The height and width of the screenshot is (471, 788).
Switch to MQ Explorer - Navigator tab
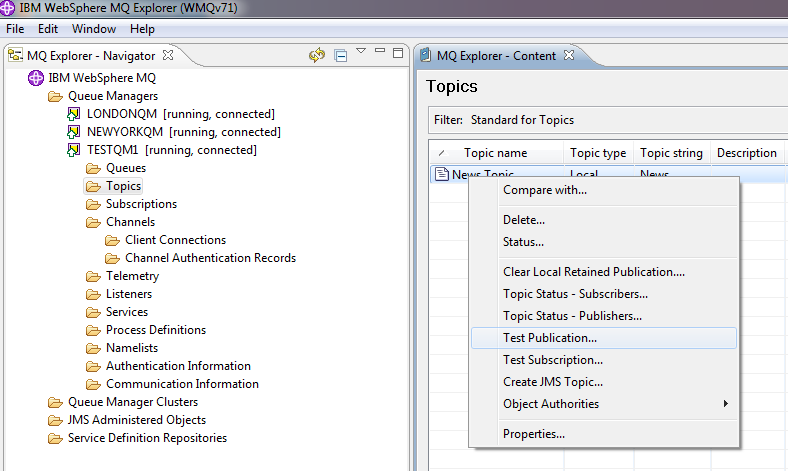90,56
